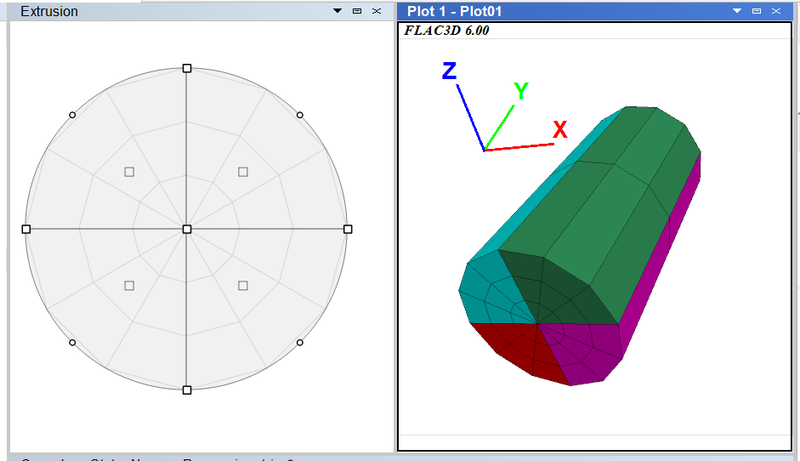
Task: Open the Extrusion panel dropdown arrow menu
Action: [x=338, y=10]
